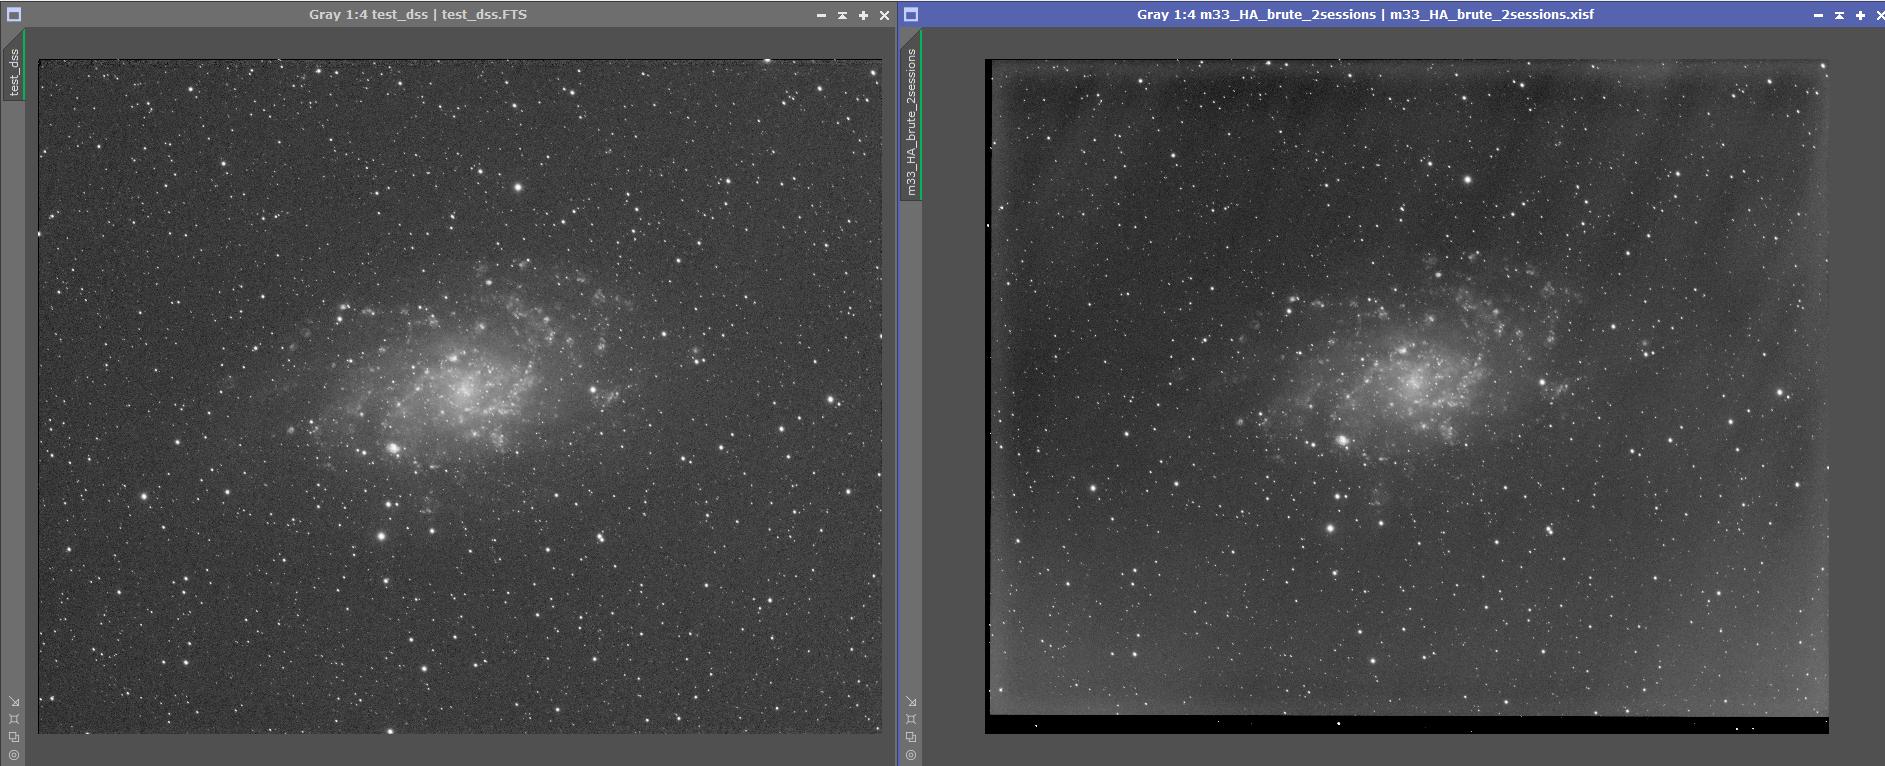Click the concentric circles icon in m33_HA_brute_2sessions window

(911, 755)
